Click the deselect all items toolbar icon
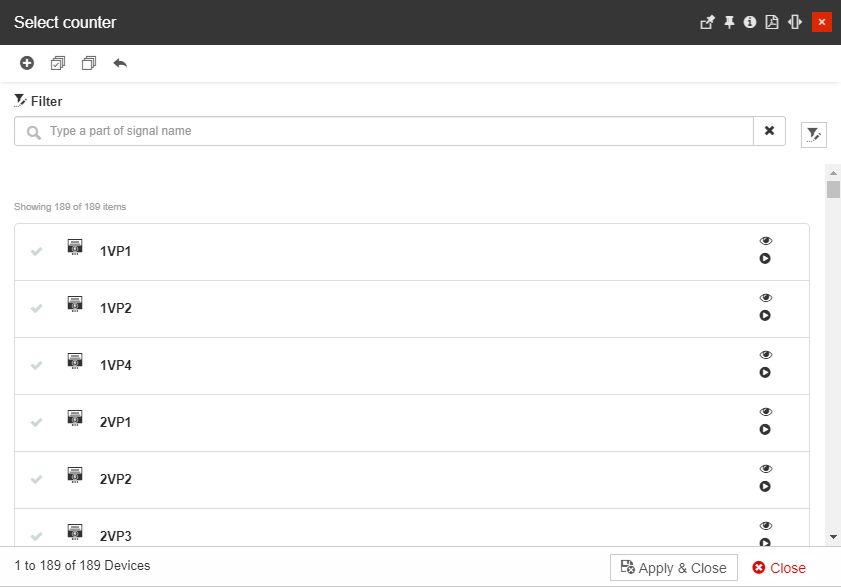 [89, 63]
